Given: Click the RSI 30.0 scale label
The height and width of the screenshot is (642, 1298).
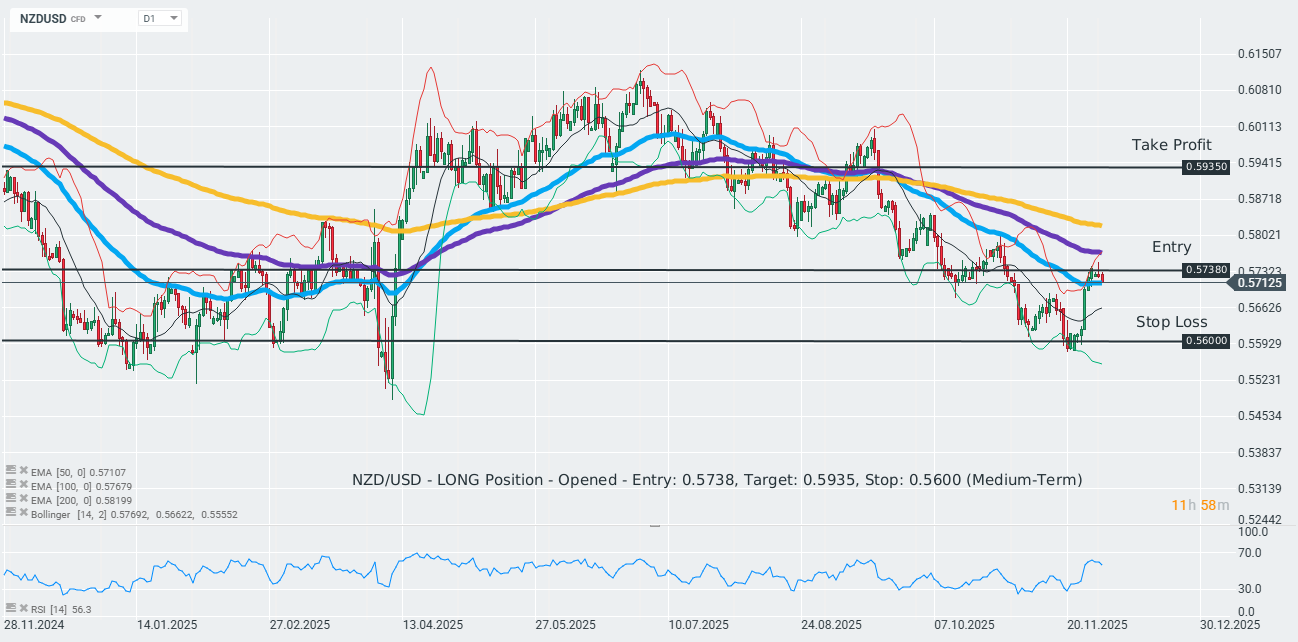Looking at the screenshot, I should (x=1249, y=589).
